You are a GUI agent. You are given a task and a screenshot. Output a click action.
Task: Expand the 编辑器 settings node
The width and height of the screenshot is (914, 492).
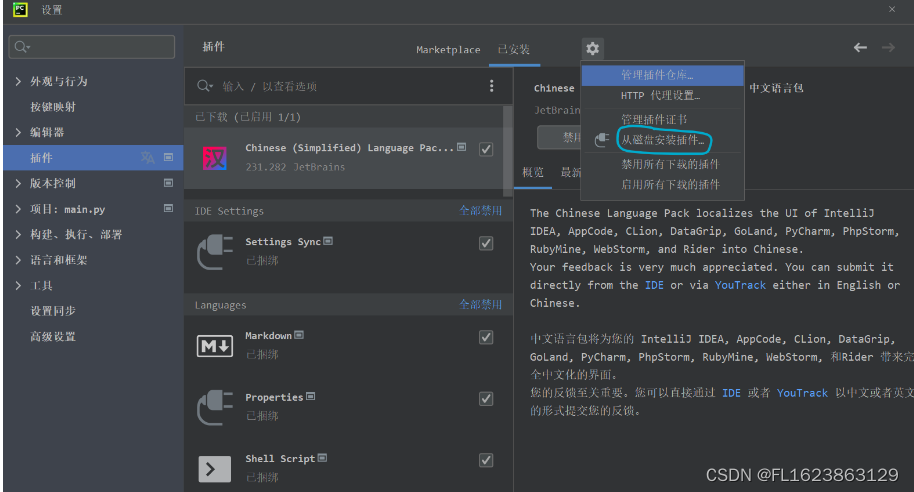(x=18, y=132)
